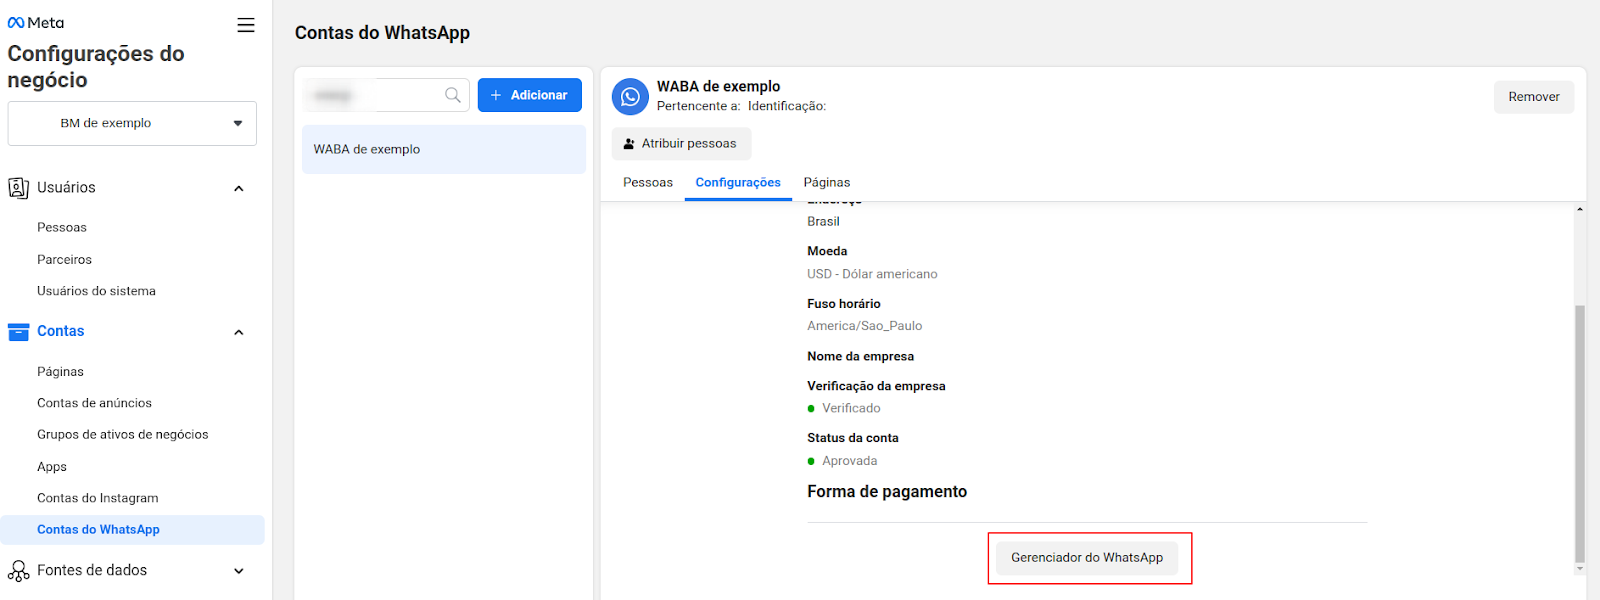Click the settings panel vertical scrollbar
This screenshot has width=1600, height=600.
(x=1580, y=433)
